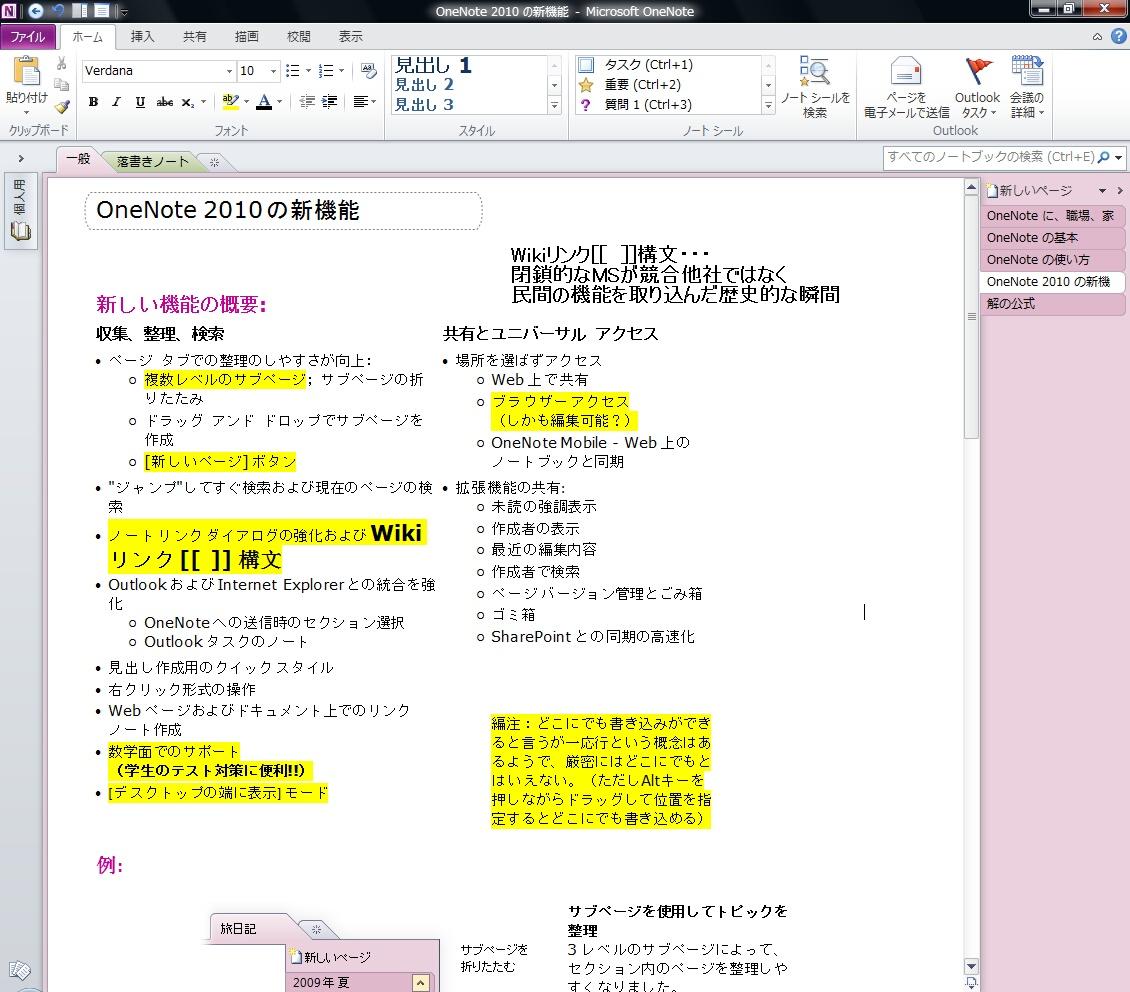1130x992 pixels.
Task: Click the full page view icon in title bar
Action: point(102,11)
